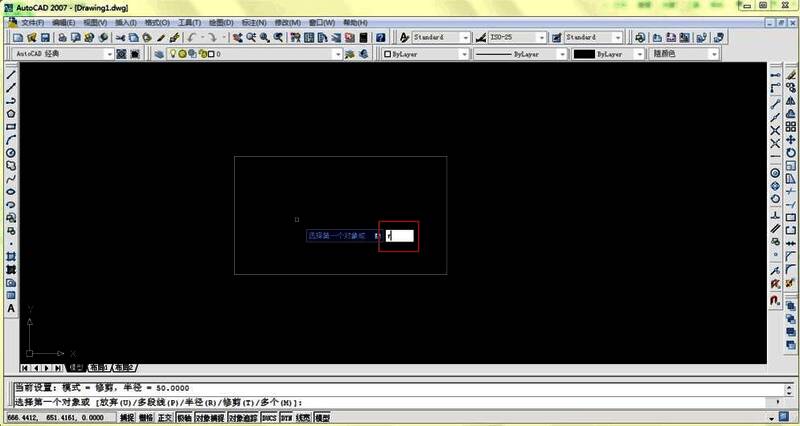
Task: Switch to the 布局1 layout tab
Action: pos(98,367)
